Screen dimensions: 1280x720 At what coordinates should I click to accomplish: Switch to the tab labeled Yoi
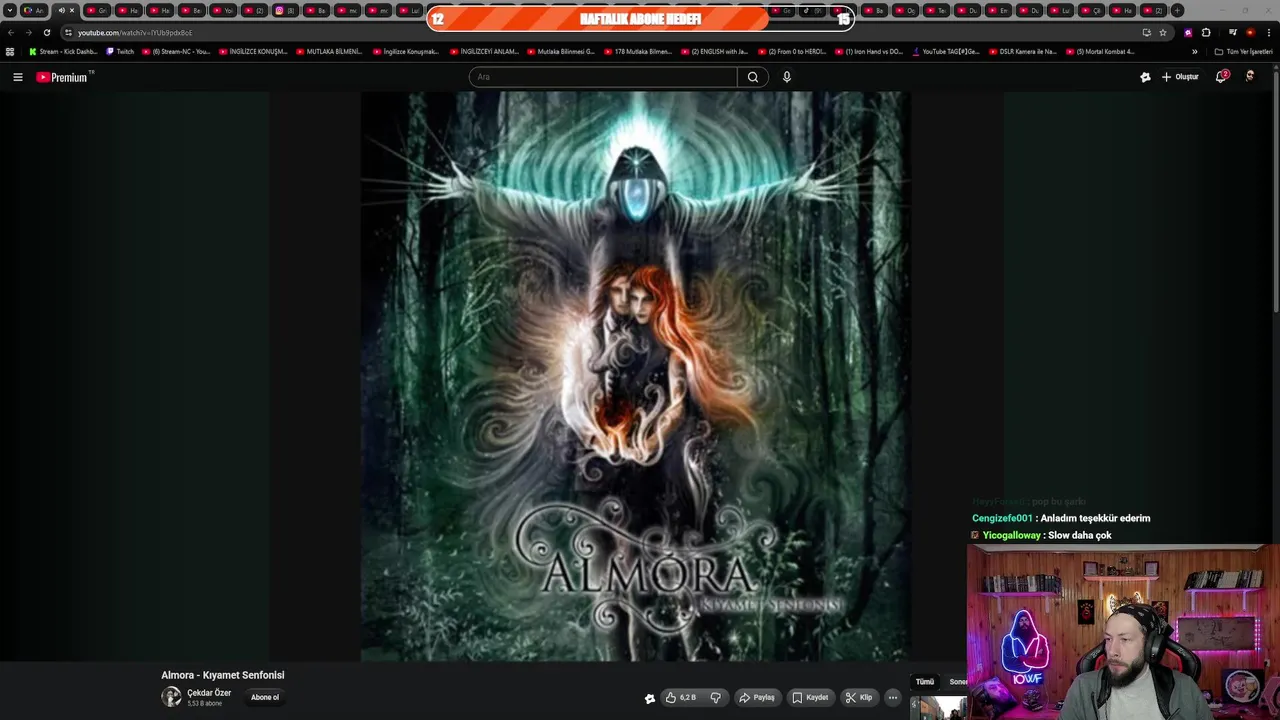[x=223, y=10]
